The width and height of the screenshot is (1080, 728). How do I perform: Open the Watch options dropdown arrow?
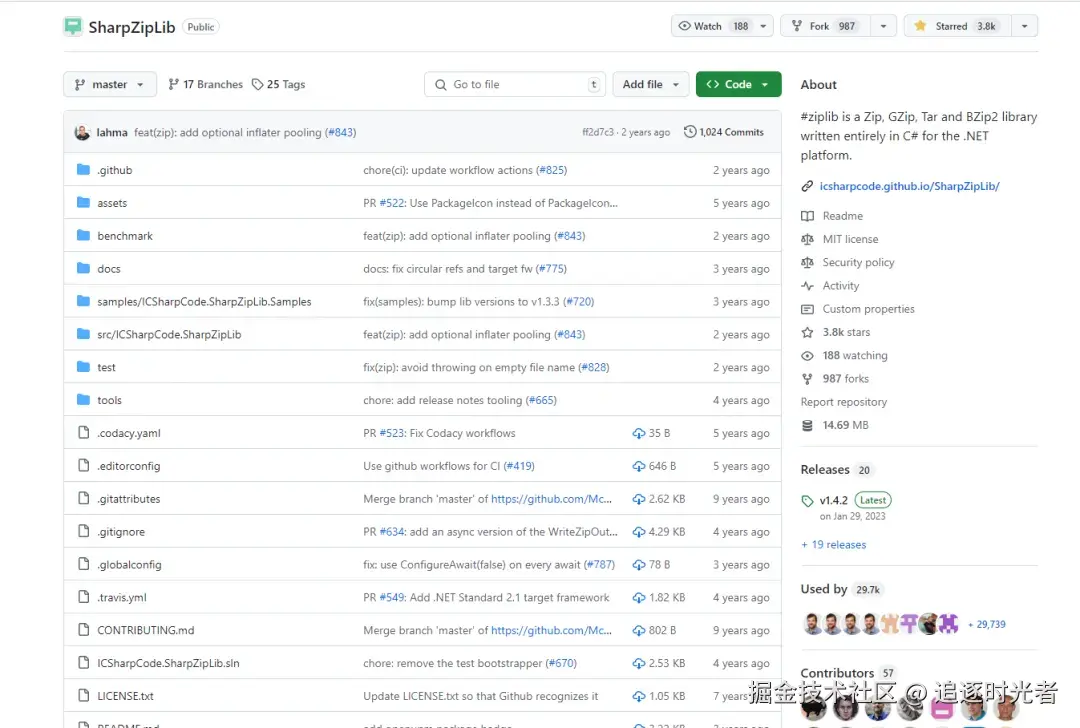pyautogui.click(x=763, y=26)
